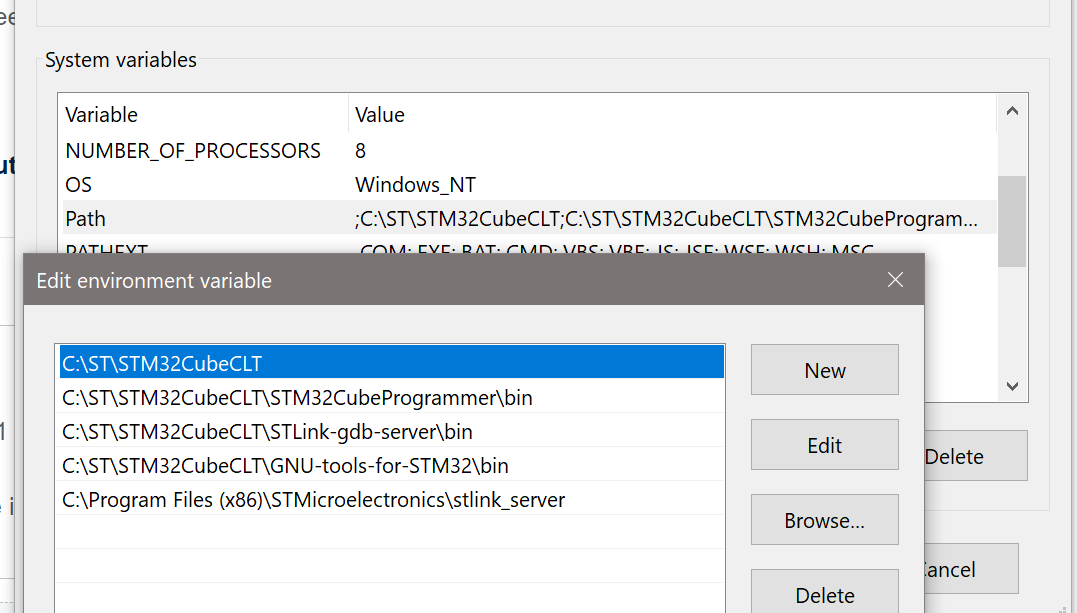Click Edit in the path entry dialog
Viewport: 1077px width, 613px height.
pos(824,445)
